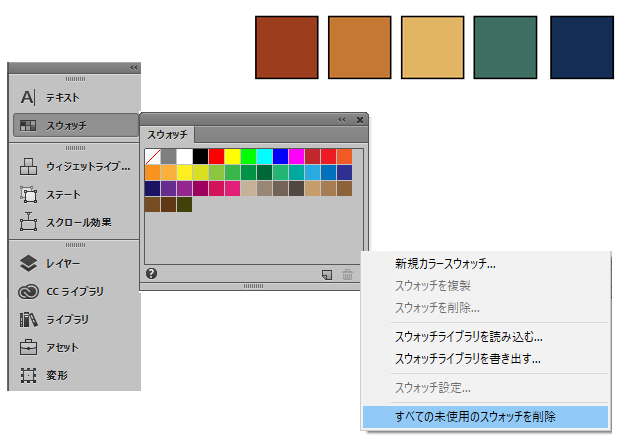Click the trash delete swatch icon

tap(347, 275)
